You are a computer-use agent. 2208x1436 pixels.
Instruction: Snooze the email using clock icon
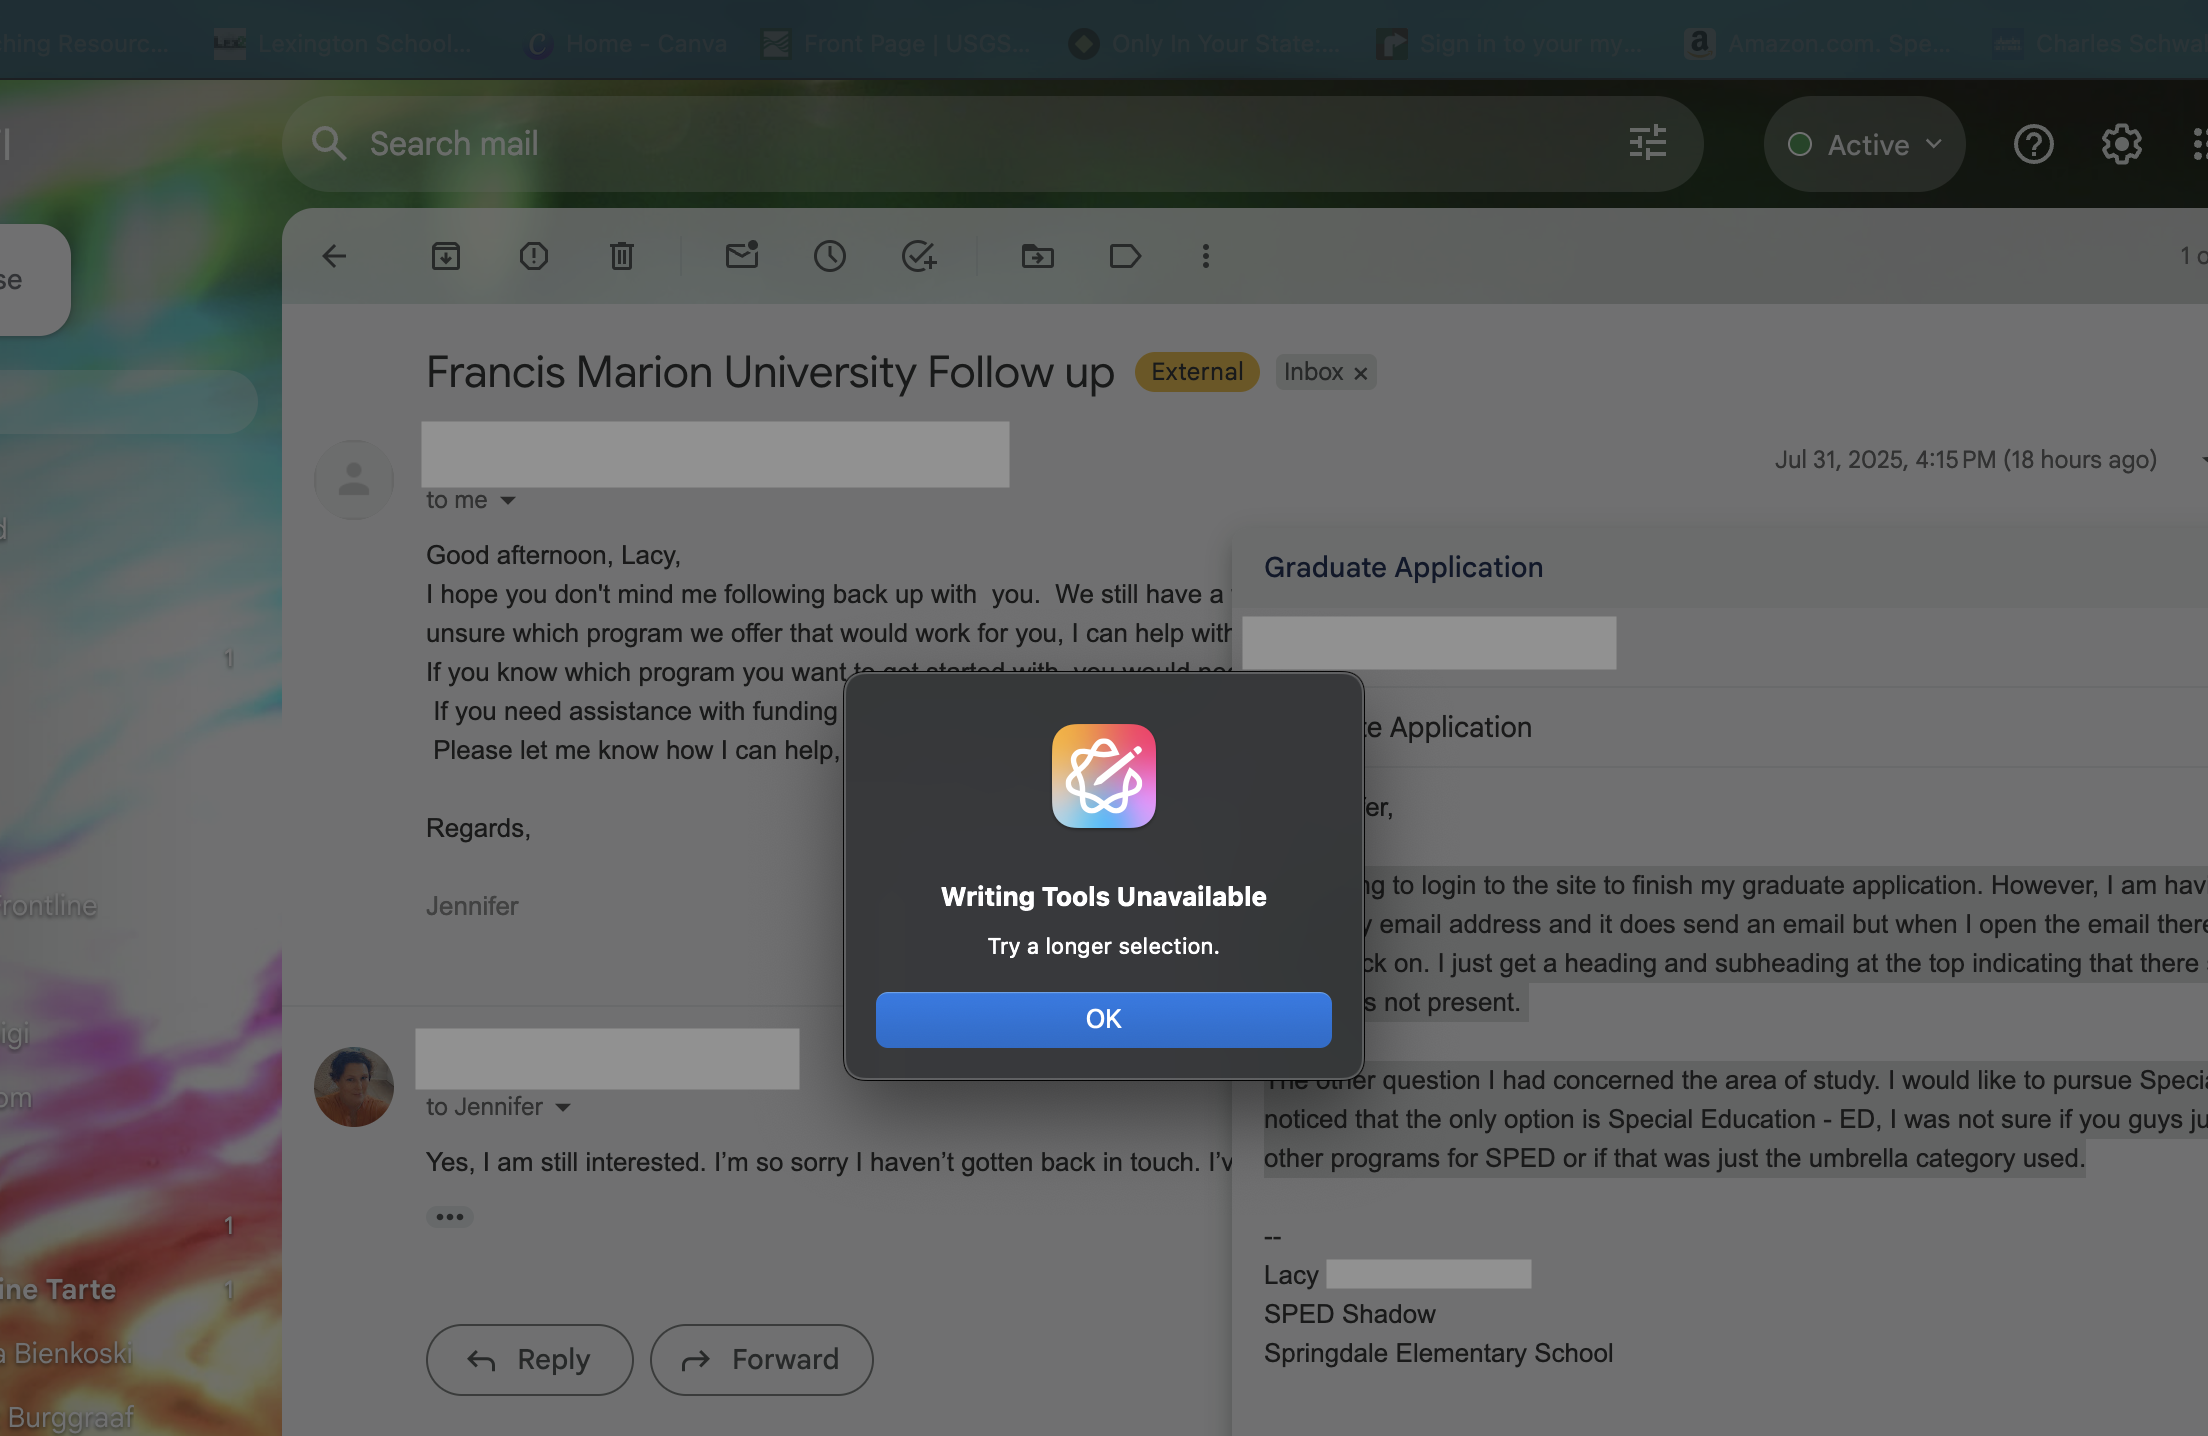pos(830,256)
